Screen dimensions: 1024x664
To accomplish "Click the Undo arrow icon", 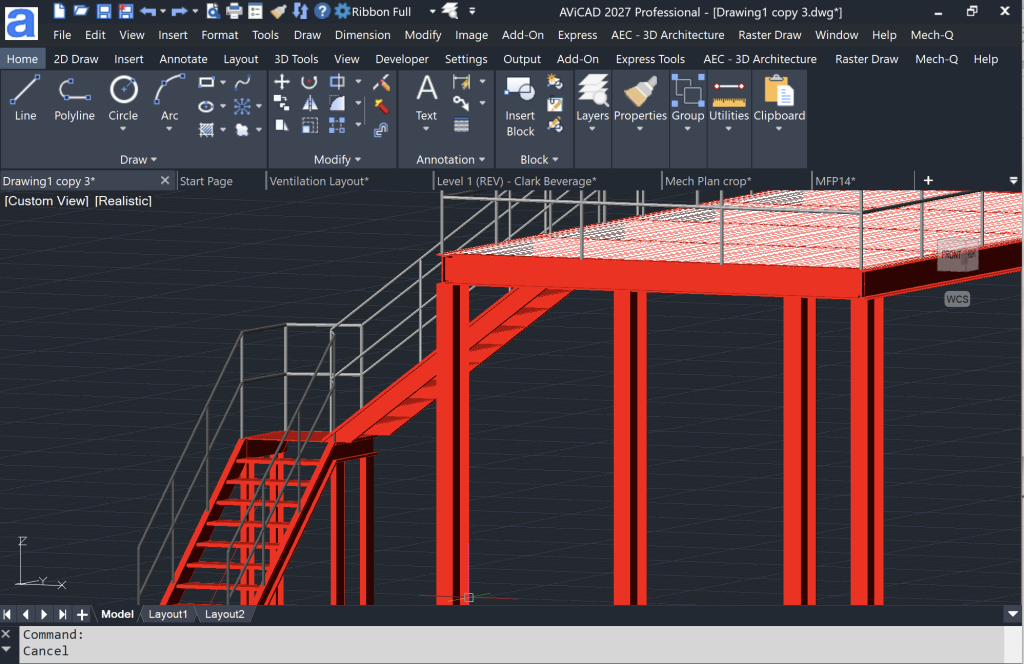I will [148, 11].
